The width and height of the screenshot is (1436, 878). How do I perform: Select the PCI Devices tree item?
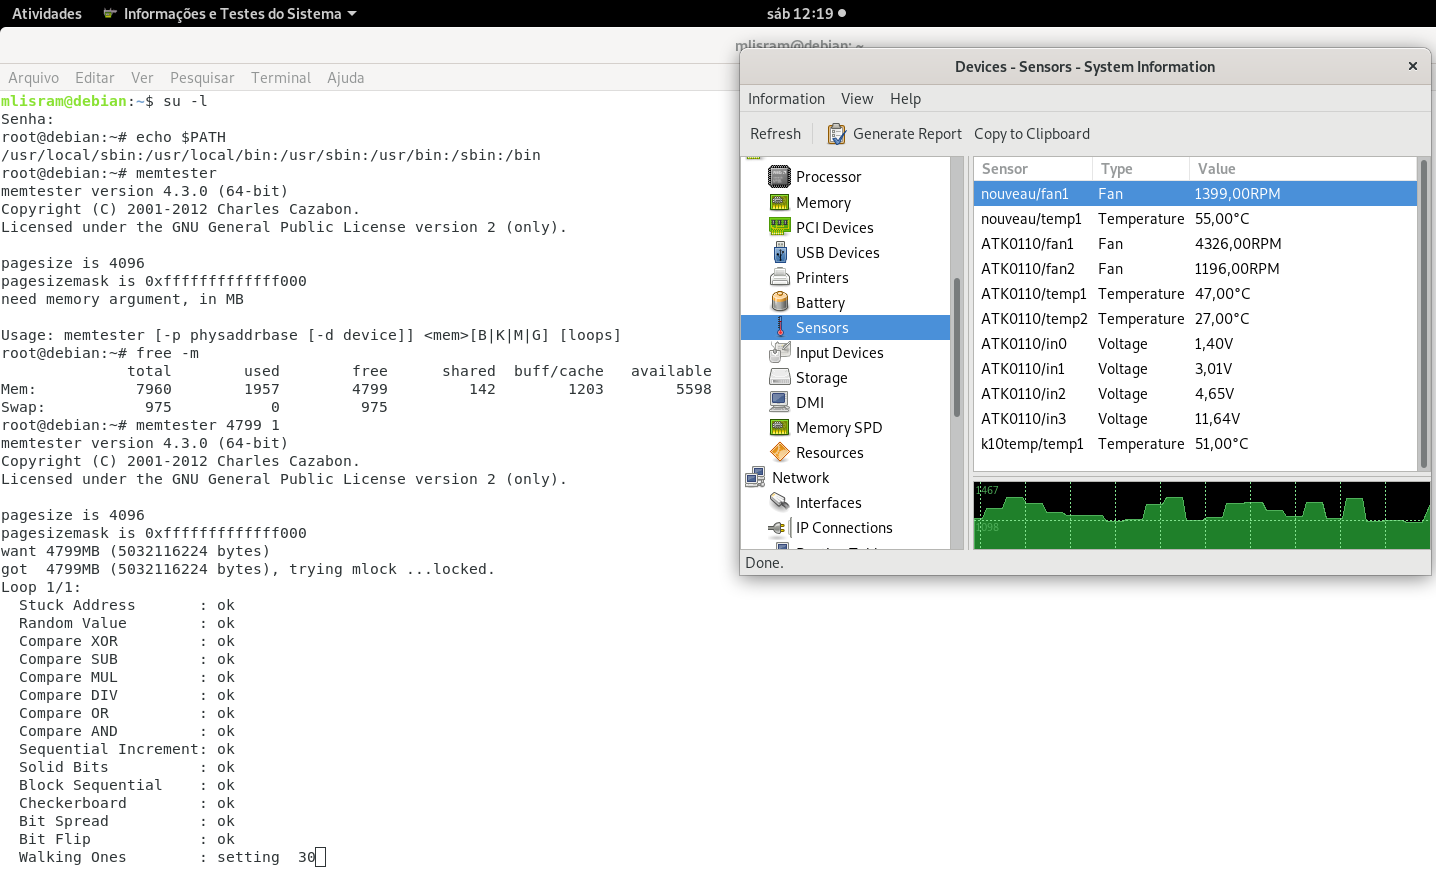coord(845,227)
